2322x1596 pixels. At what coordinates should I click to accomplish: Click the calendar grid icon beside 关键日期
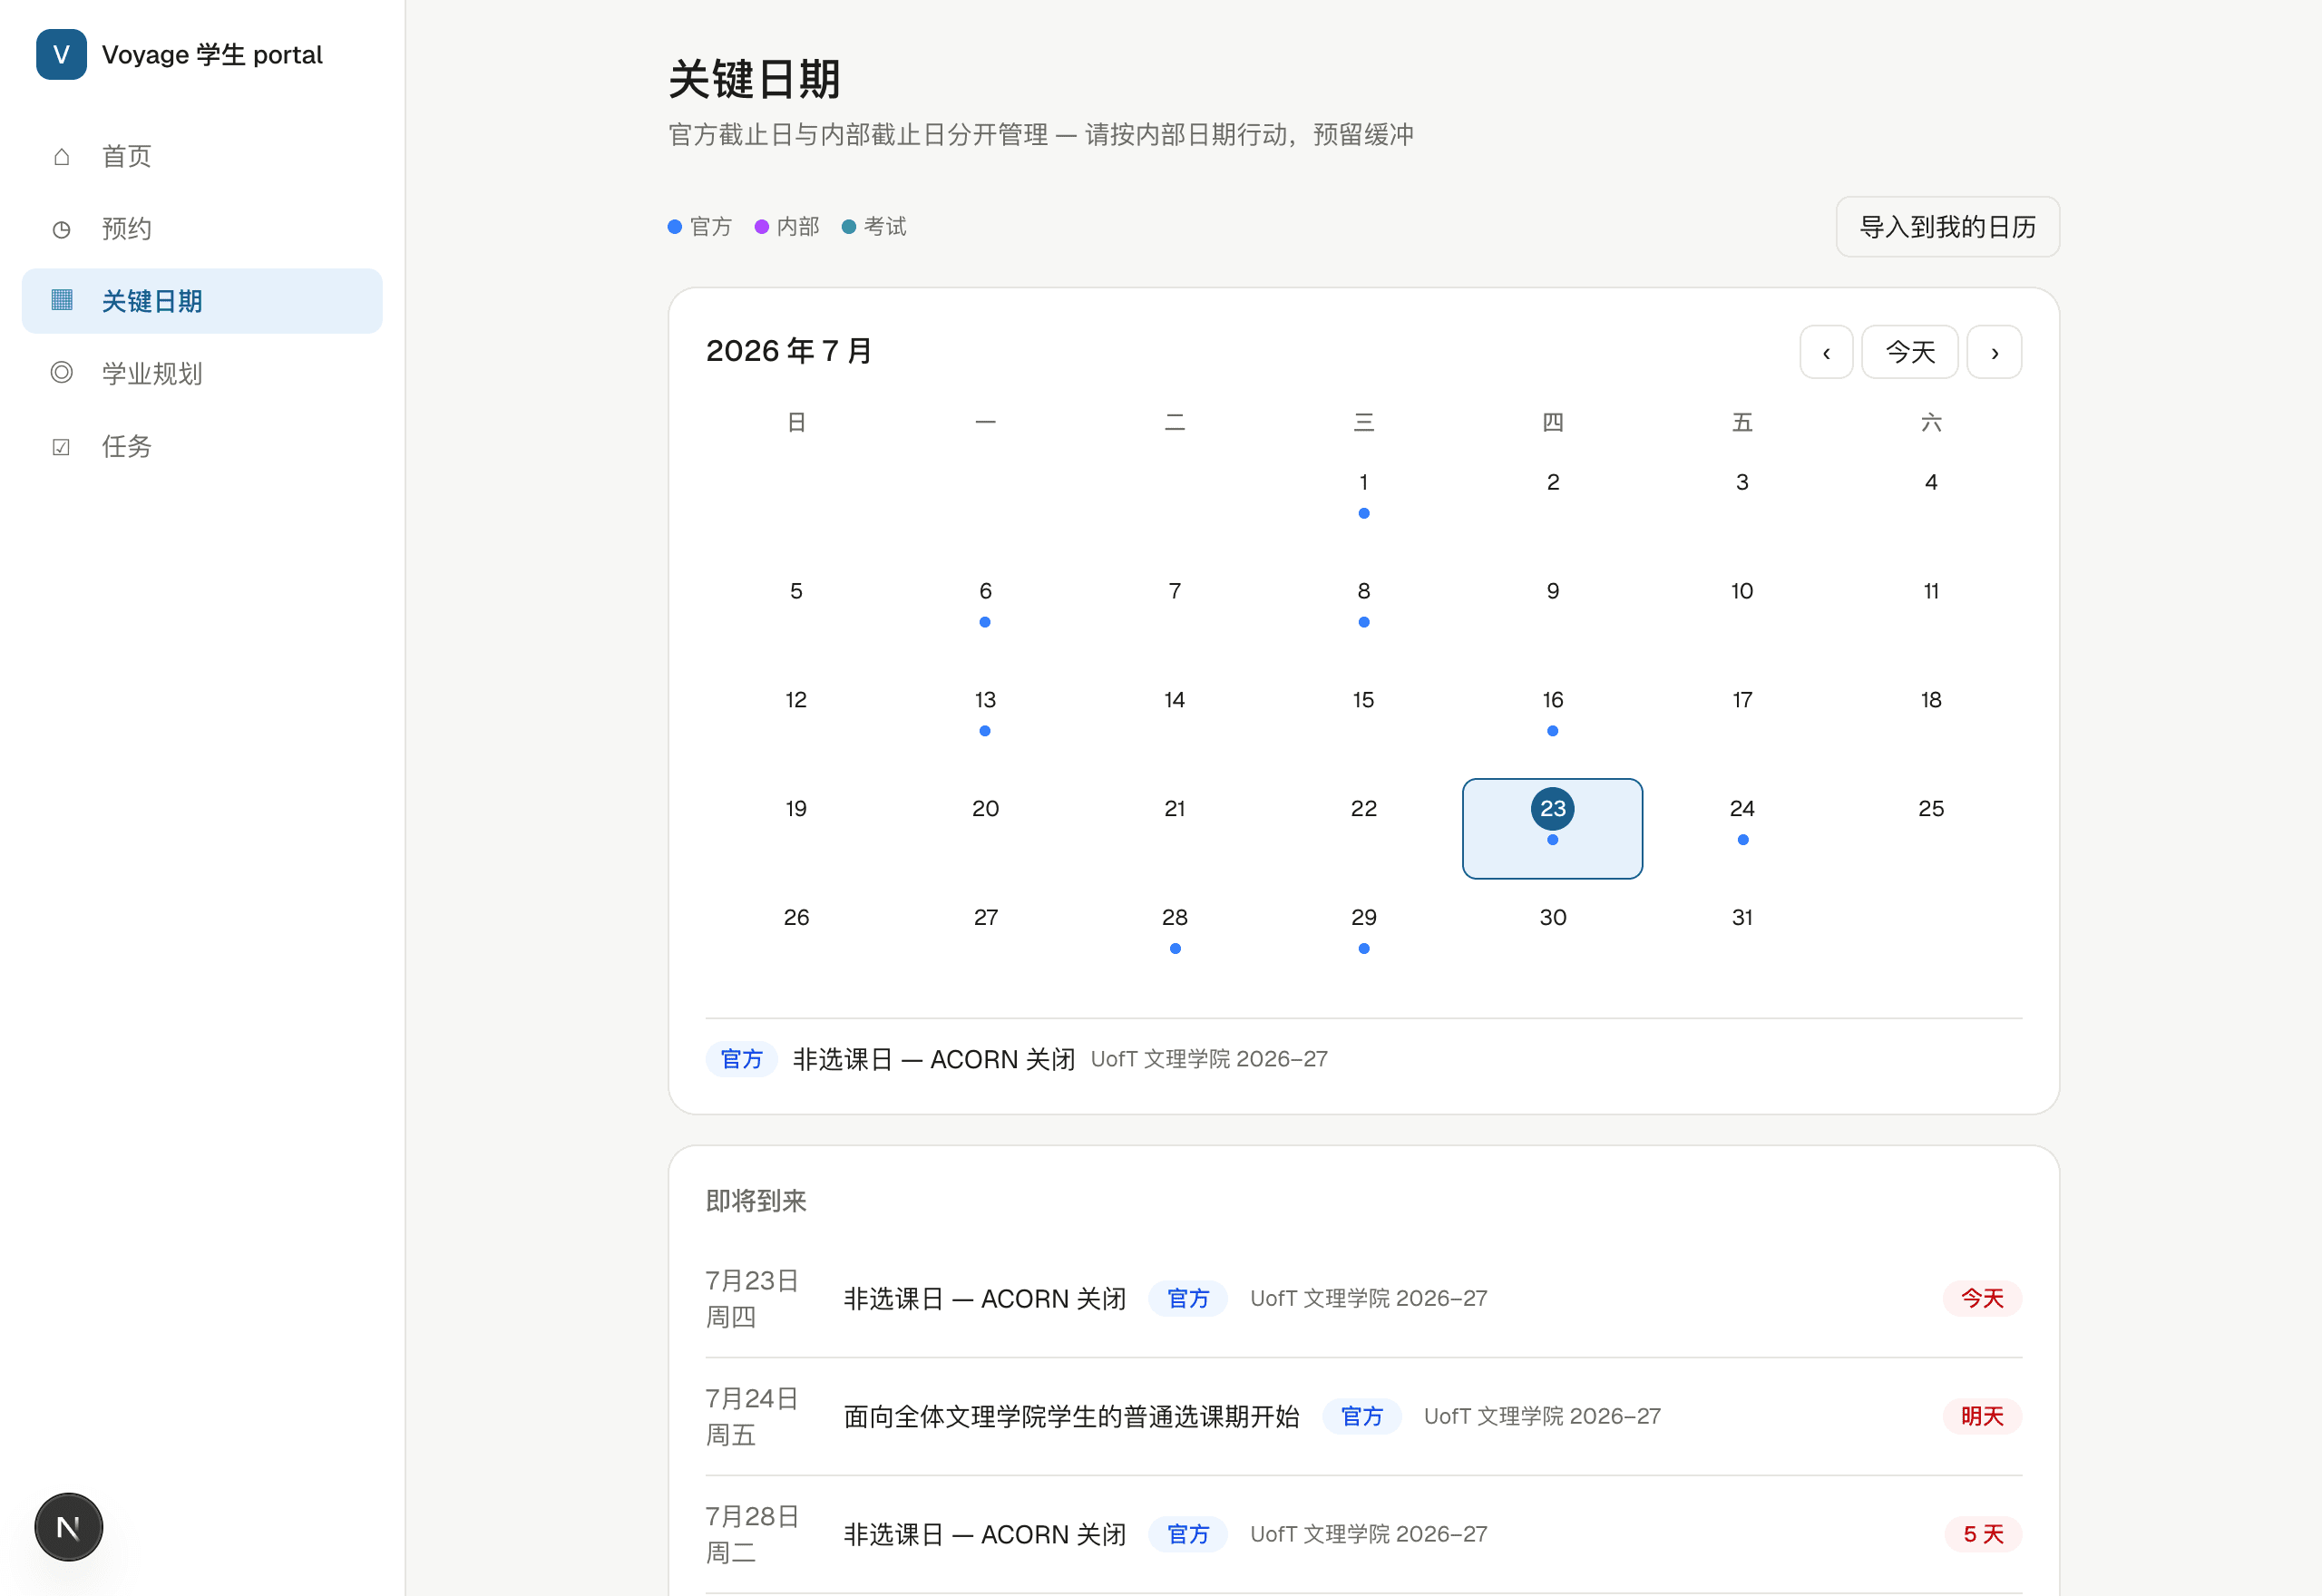pos(62,300)
